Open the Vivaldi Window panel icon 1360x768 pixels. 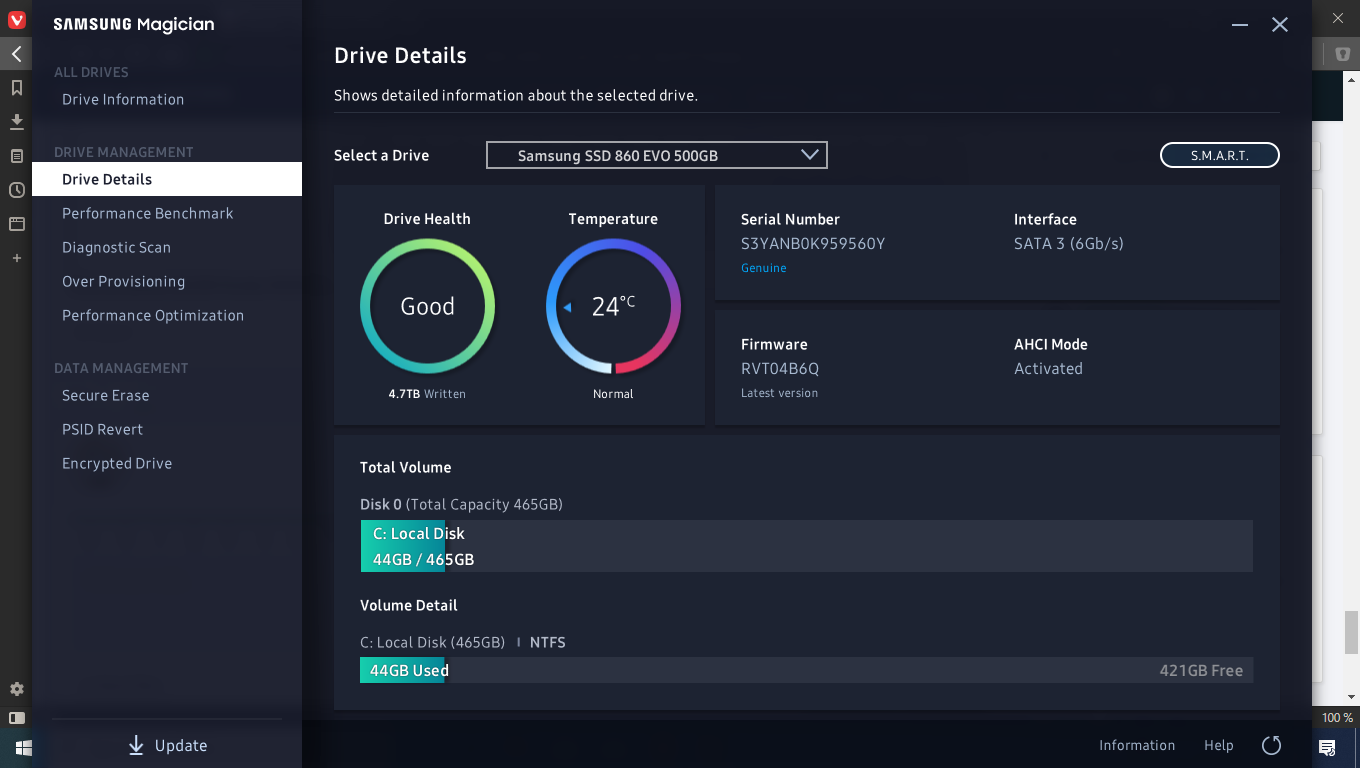point(16,224)
